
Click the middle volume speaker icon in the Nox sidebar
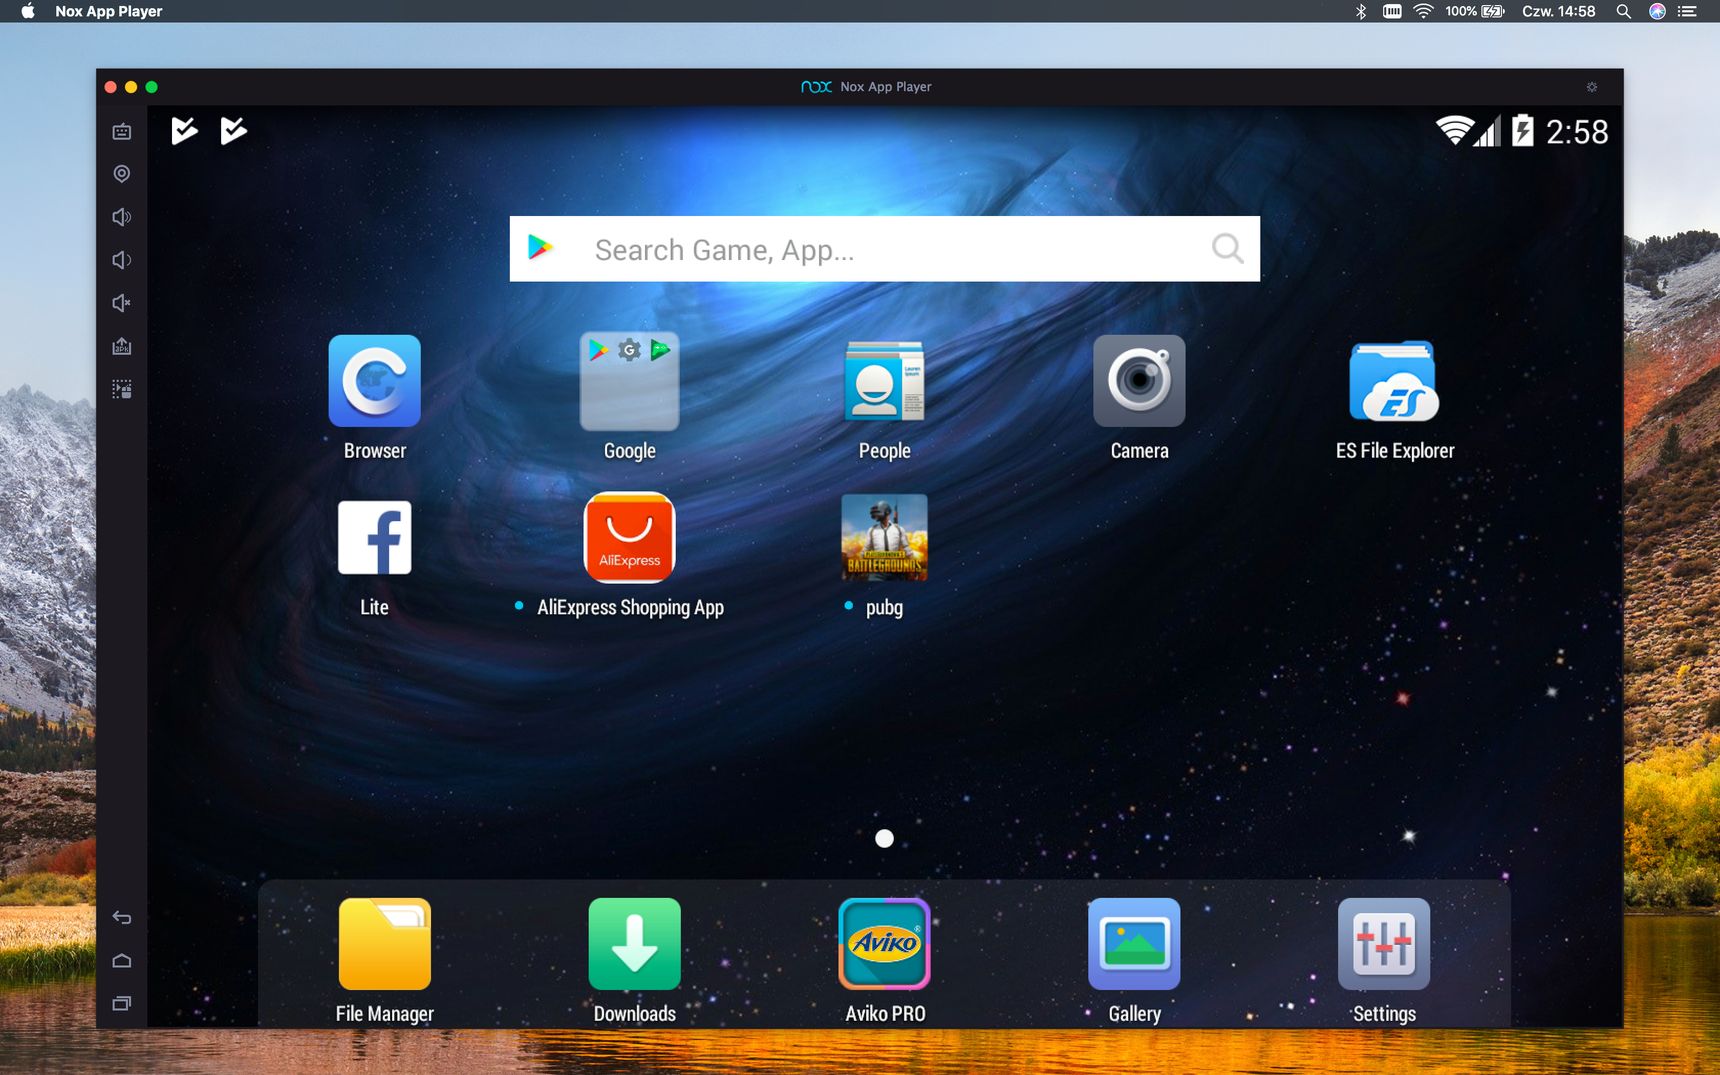pos(122,260)
